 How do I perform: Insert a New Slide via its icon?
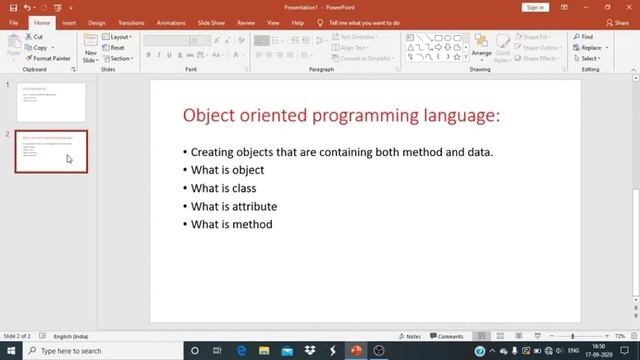coord(90,40)
